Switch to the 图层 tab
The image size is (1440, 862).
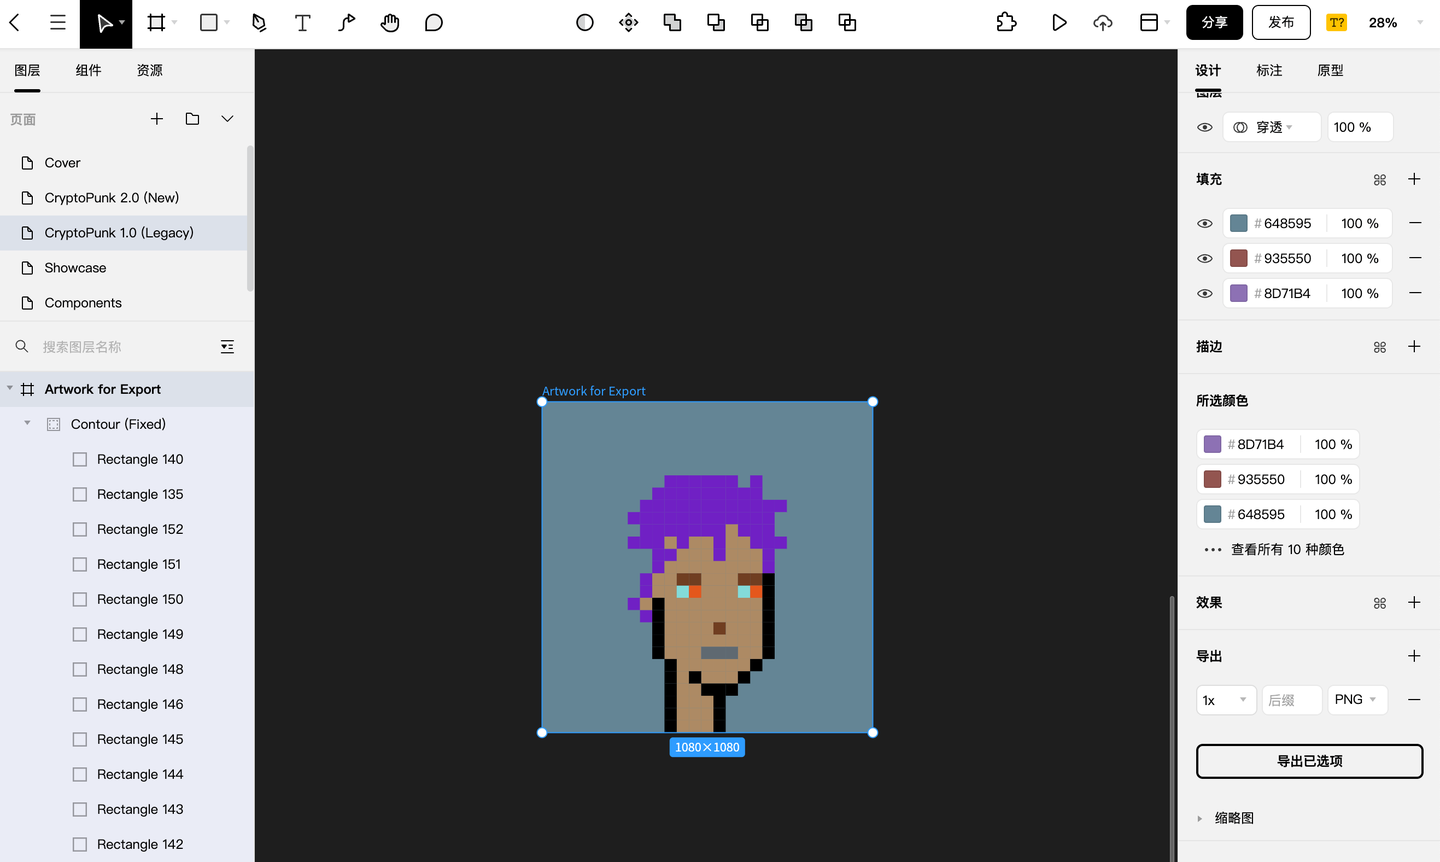tap(27, 70)
